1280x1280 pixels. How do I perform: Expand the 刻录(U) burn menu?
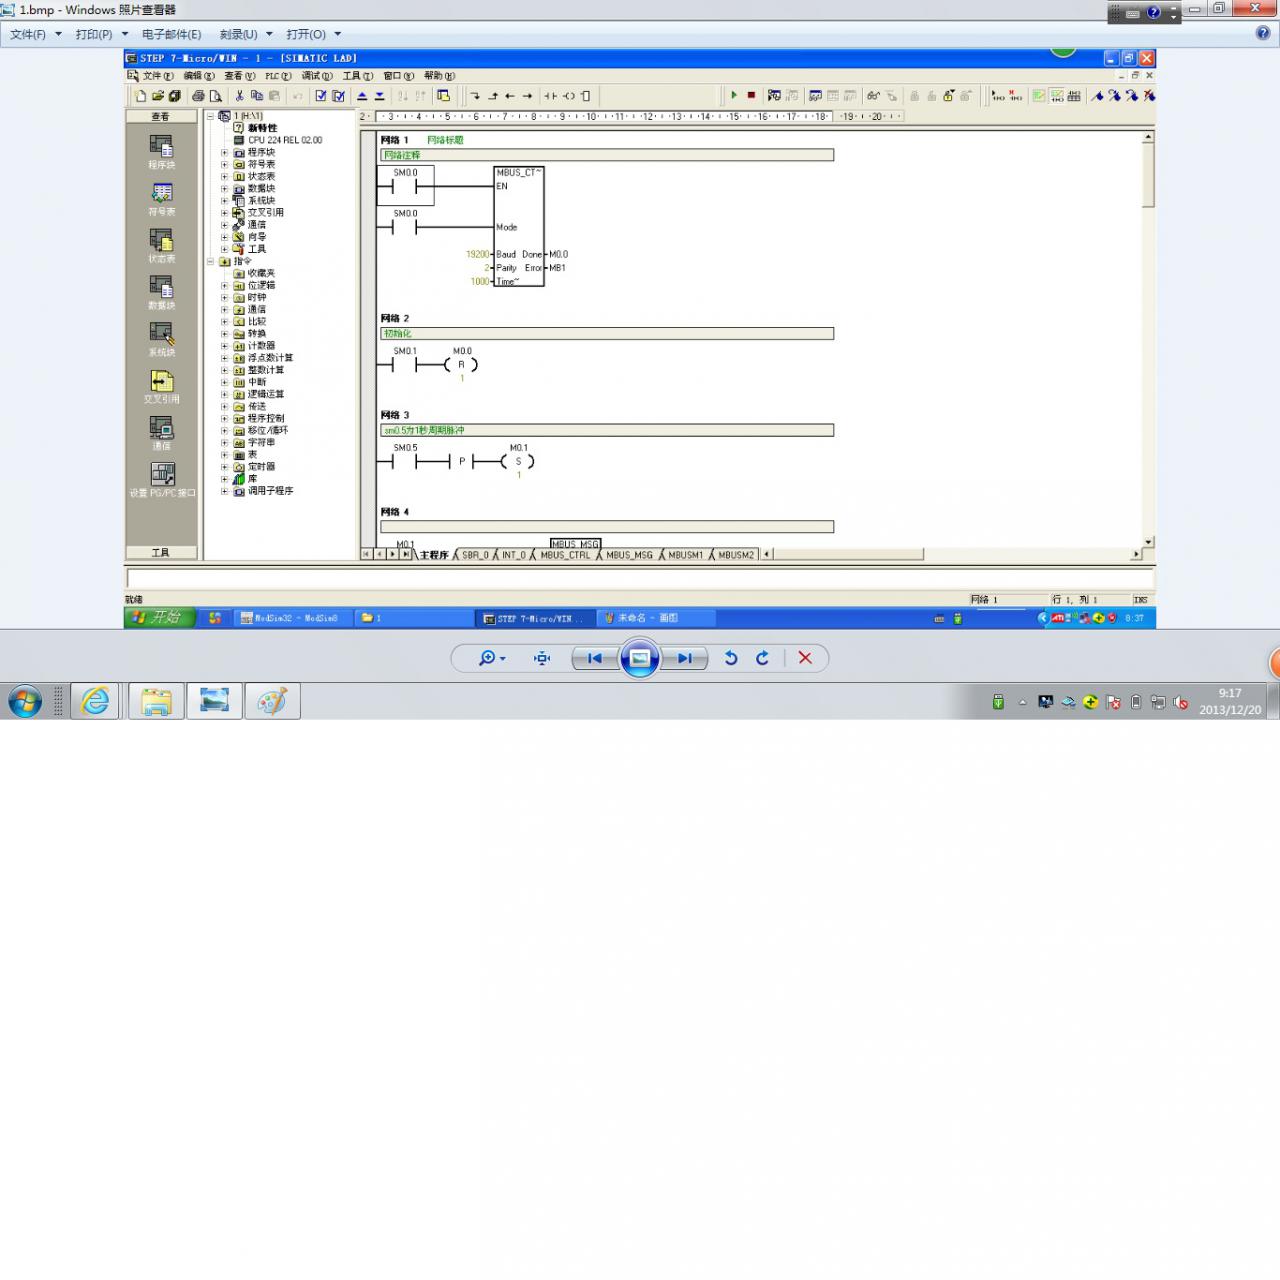(245, 34)
